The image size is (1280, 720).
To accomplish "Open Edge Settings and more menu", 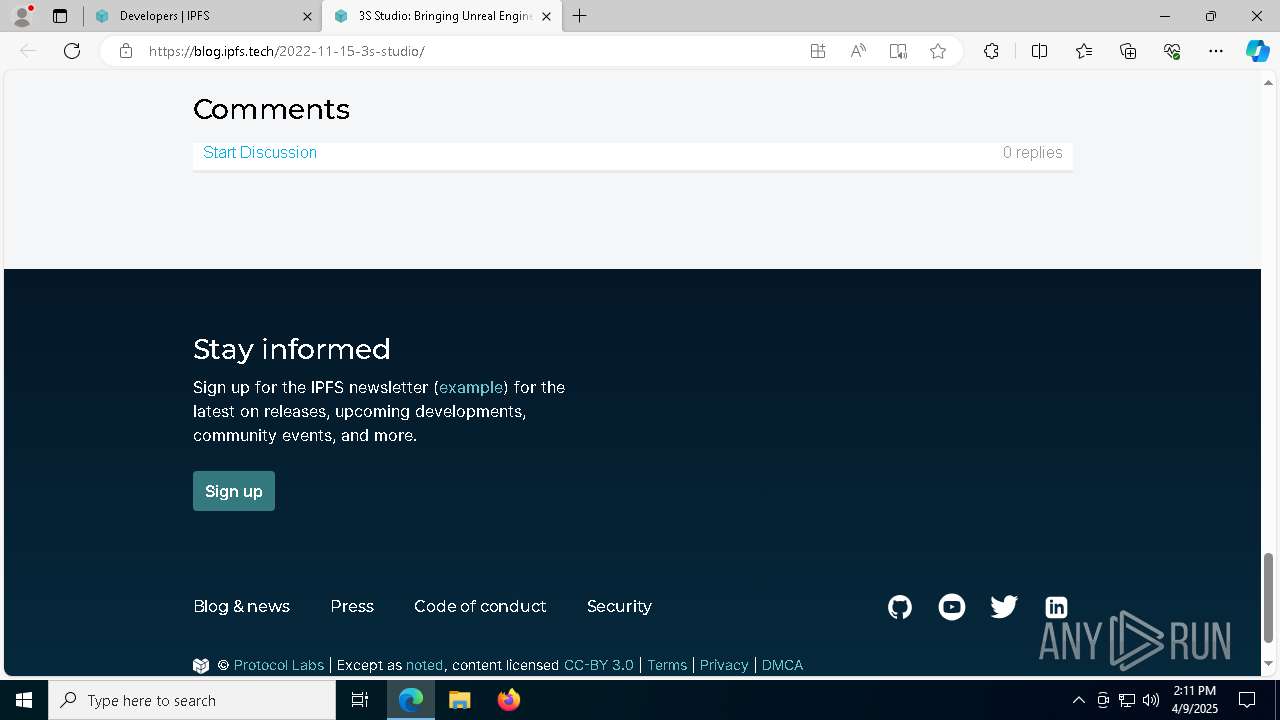I will point(1216,51).
